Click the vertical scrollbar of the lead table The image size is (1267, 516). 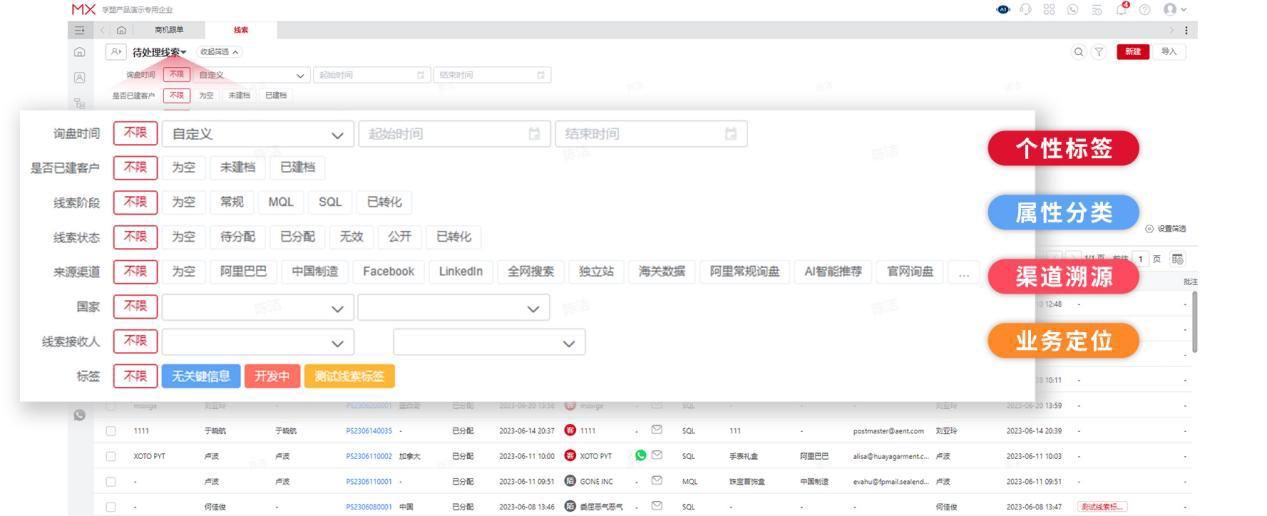point(1193,320)
